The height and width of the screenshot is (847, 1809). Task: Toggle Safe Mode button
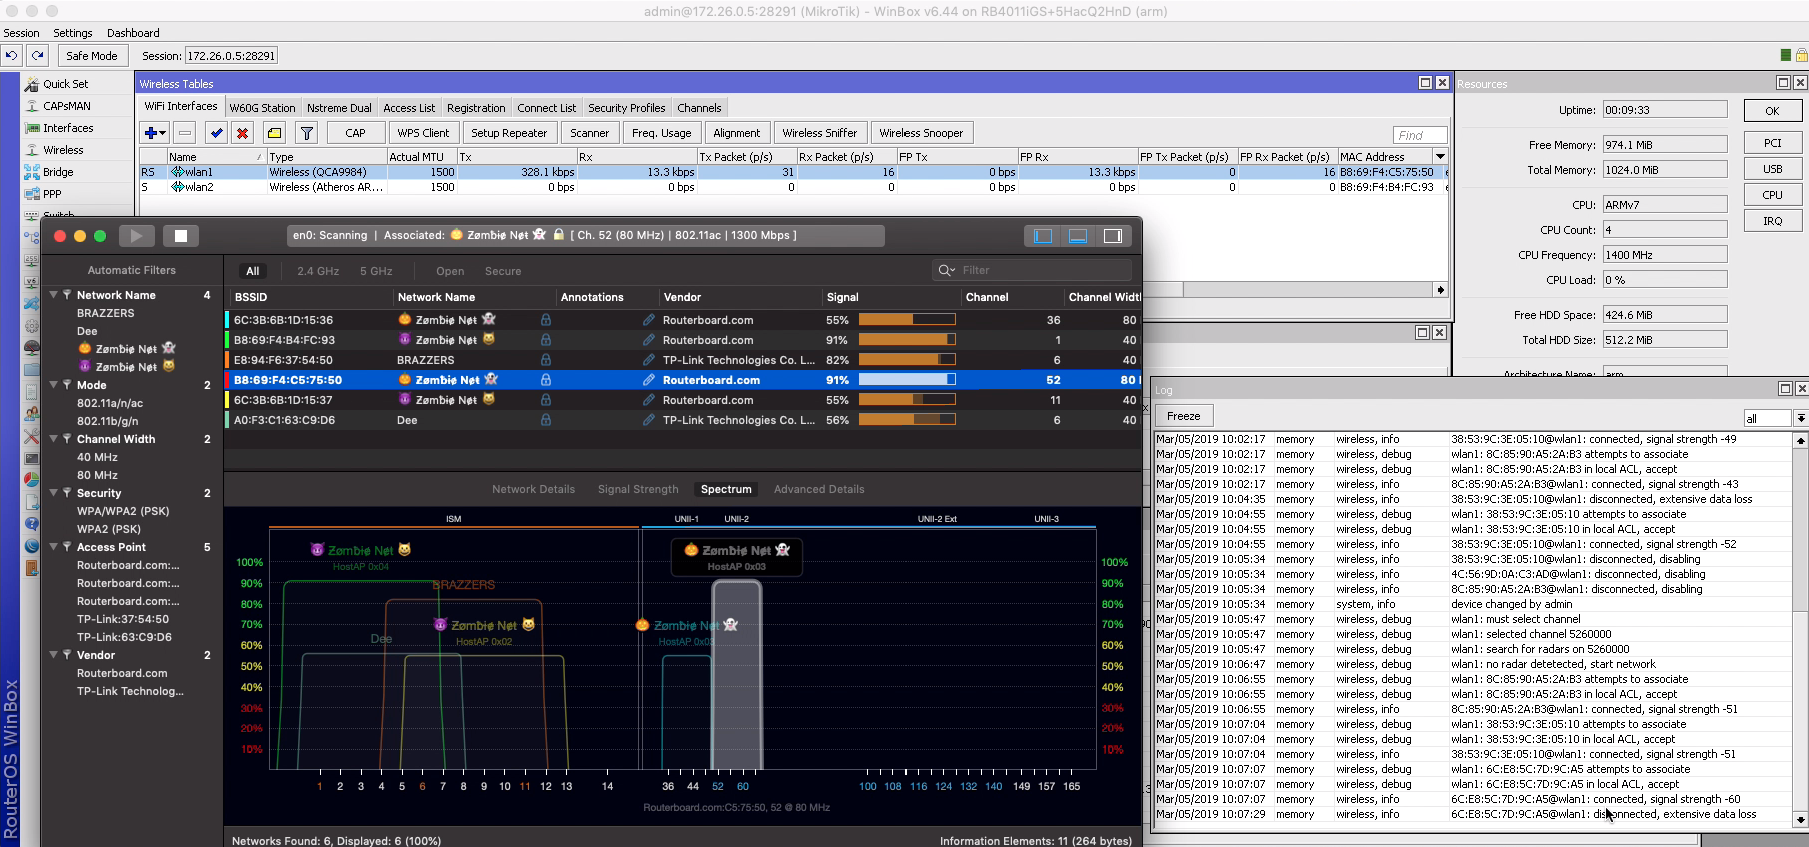92,56
